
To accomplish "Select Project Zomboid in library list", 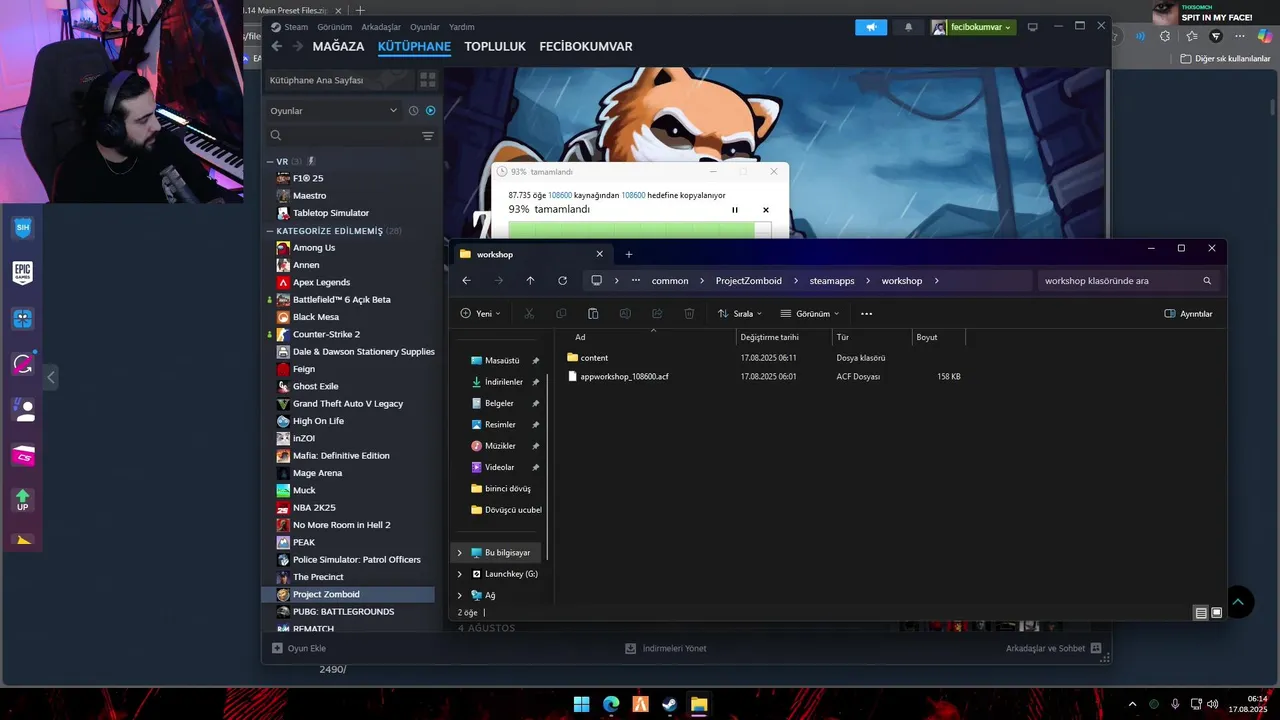I will (348, 594).
